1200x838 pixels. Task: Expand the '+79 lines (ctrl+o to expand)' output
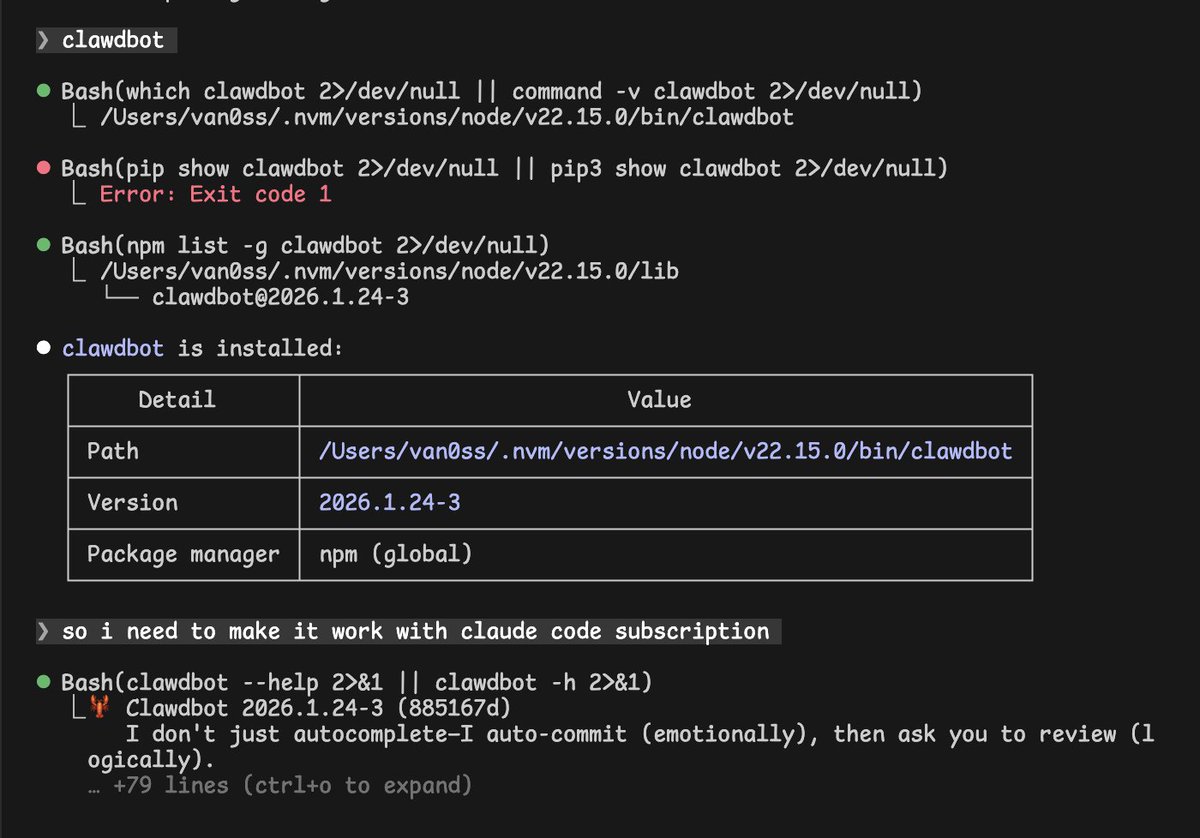279,786
